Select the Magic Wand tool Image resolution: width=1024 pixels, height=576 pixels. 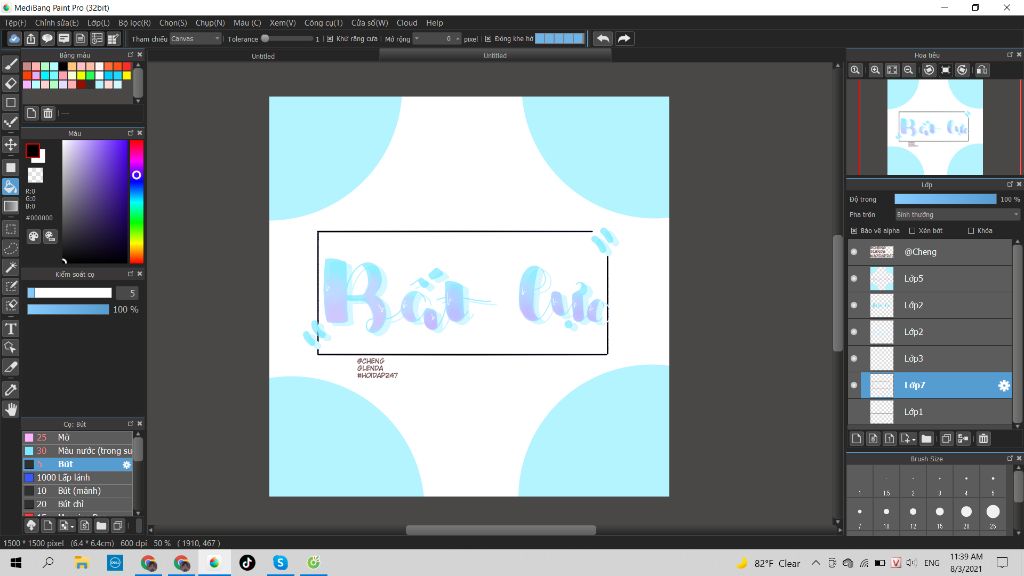pyautogui.click(x=10, y=267)
